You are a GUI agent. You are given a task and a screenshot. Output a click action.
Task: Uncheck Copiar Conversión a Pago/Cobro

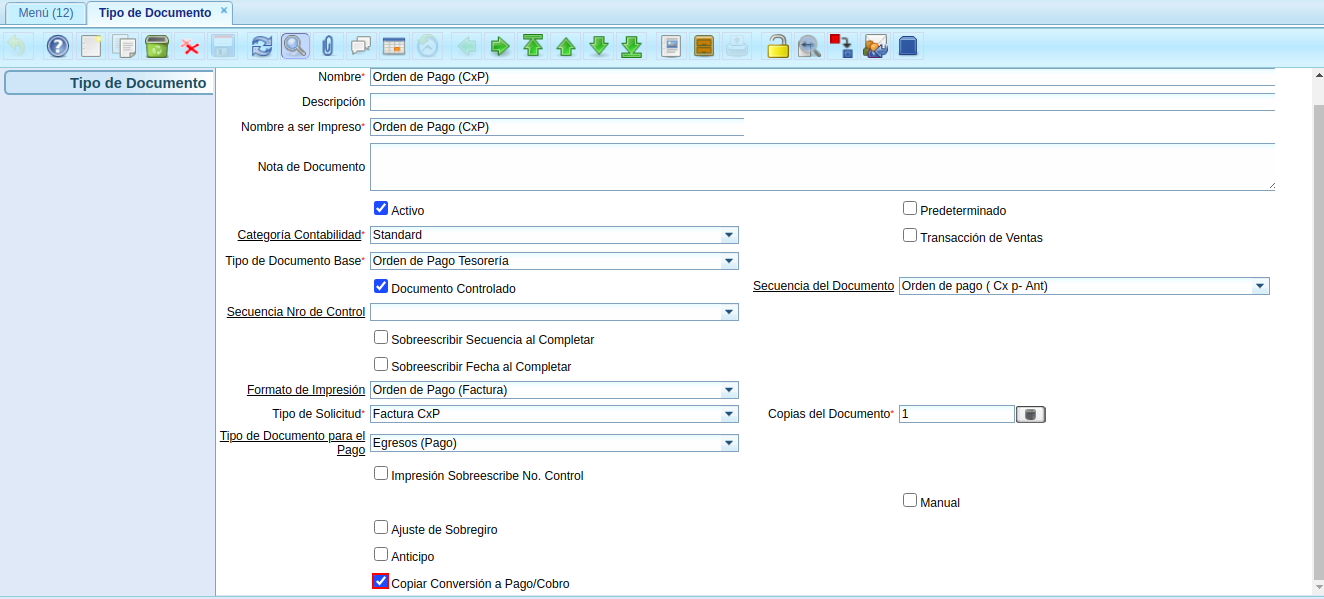click(x=381, y=582)
